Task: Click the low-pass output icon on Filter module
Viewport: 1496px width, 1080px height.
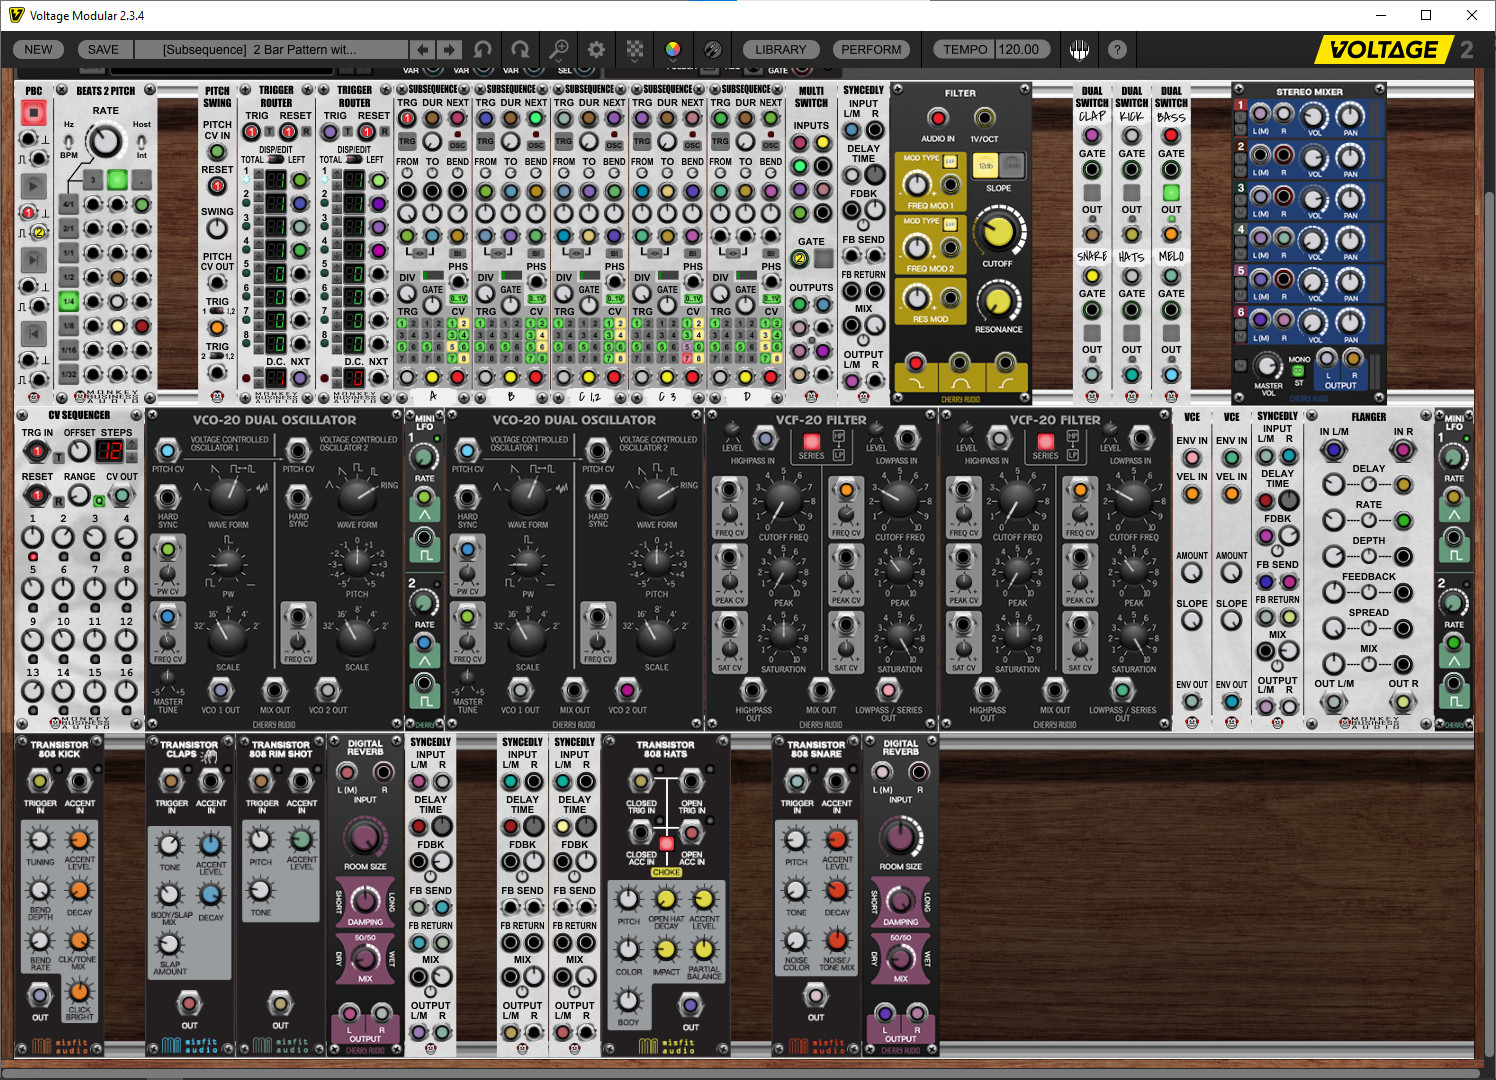Action: 914,381
